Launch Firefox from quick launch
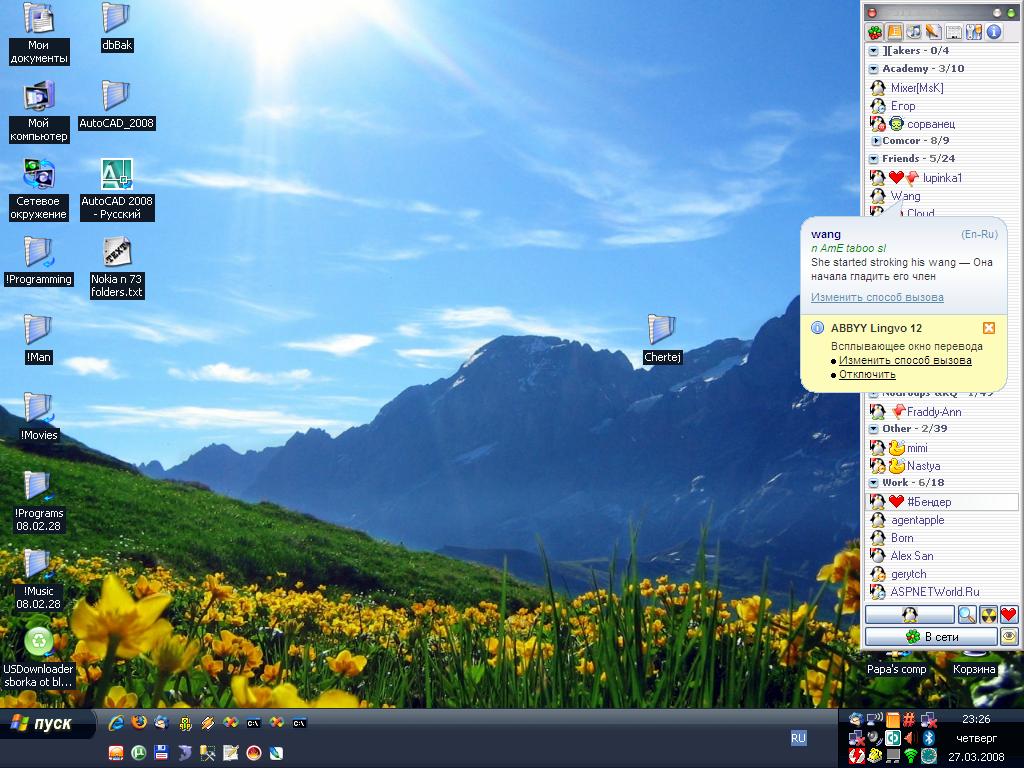The width and height of the screenshot is (1024, 768). pyautogui.click(x=138, y=723)
